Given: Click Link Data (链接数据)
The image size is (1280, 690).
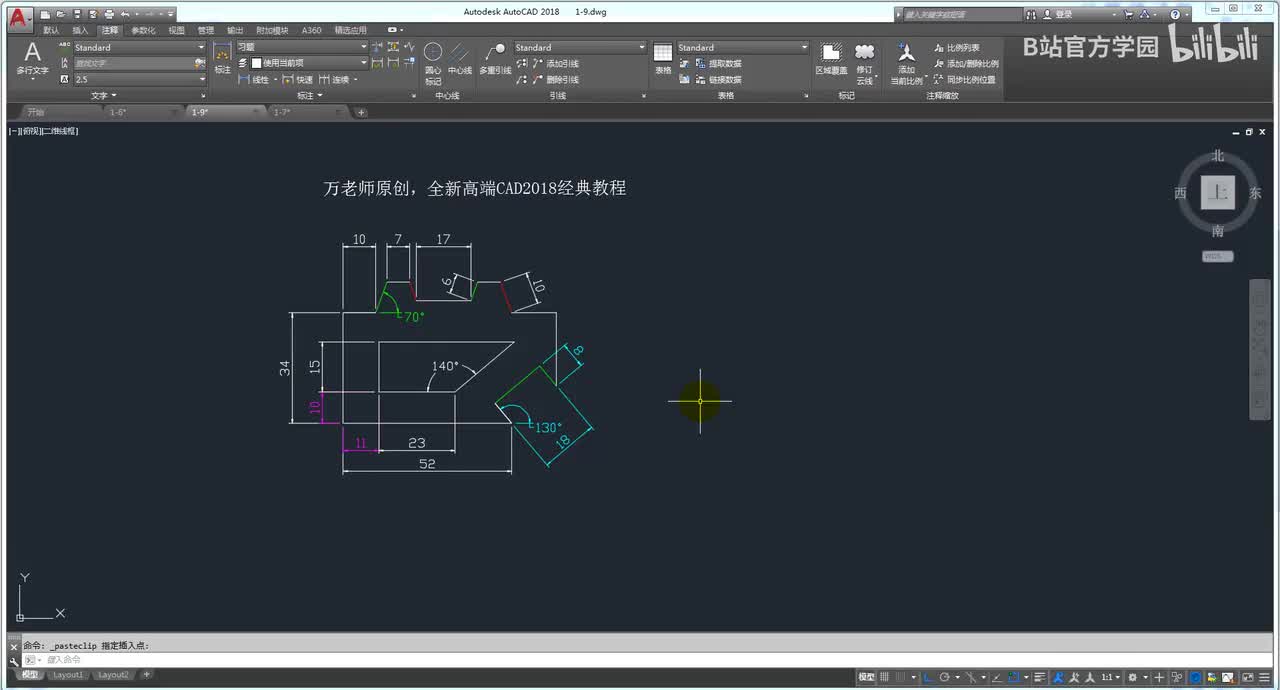Looking at the screenshot, I should [718, 80].
